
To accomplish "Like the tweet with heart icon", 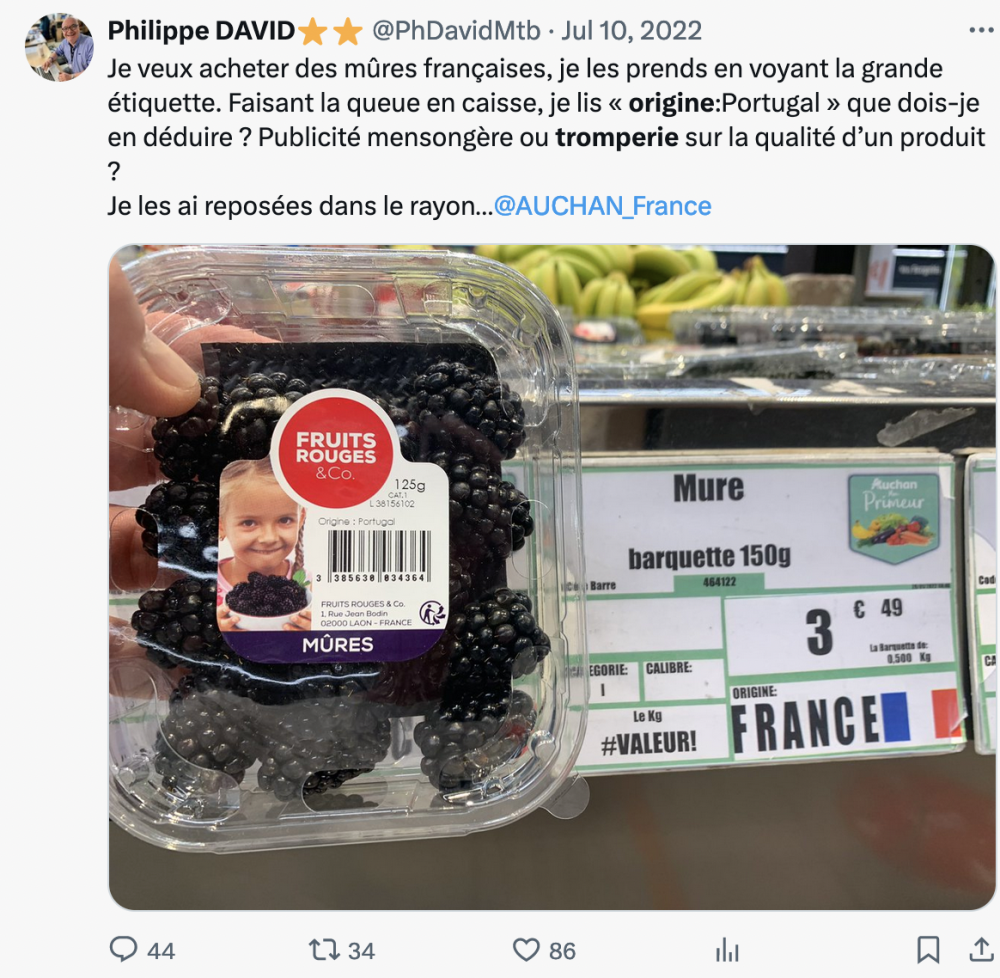I will [526, 950].
